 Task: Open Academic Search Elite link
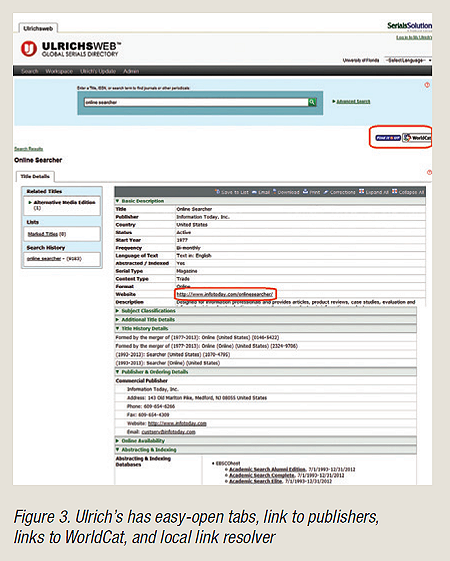click(x=256, y=482)
